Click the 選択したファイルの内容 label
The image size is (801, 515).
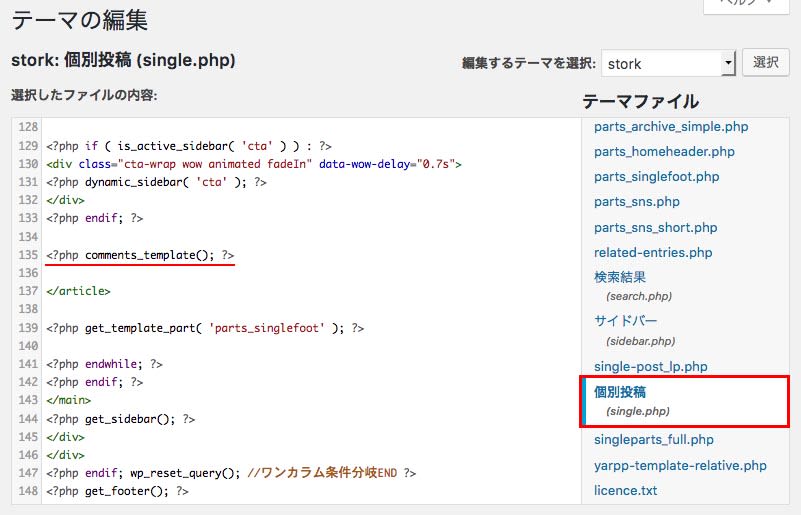pos(84,95)
